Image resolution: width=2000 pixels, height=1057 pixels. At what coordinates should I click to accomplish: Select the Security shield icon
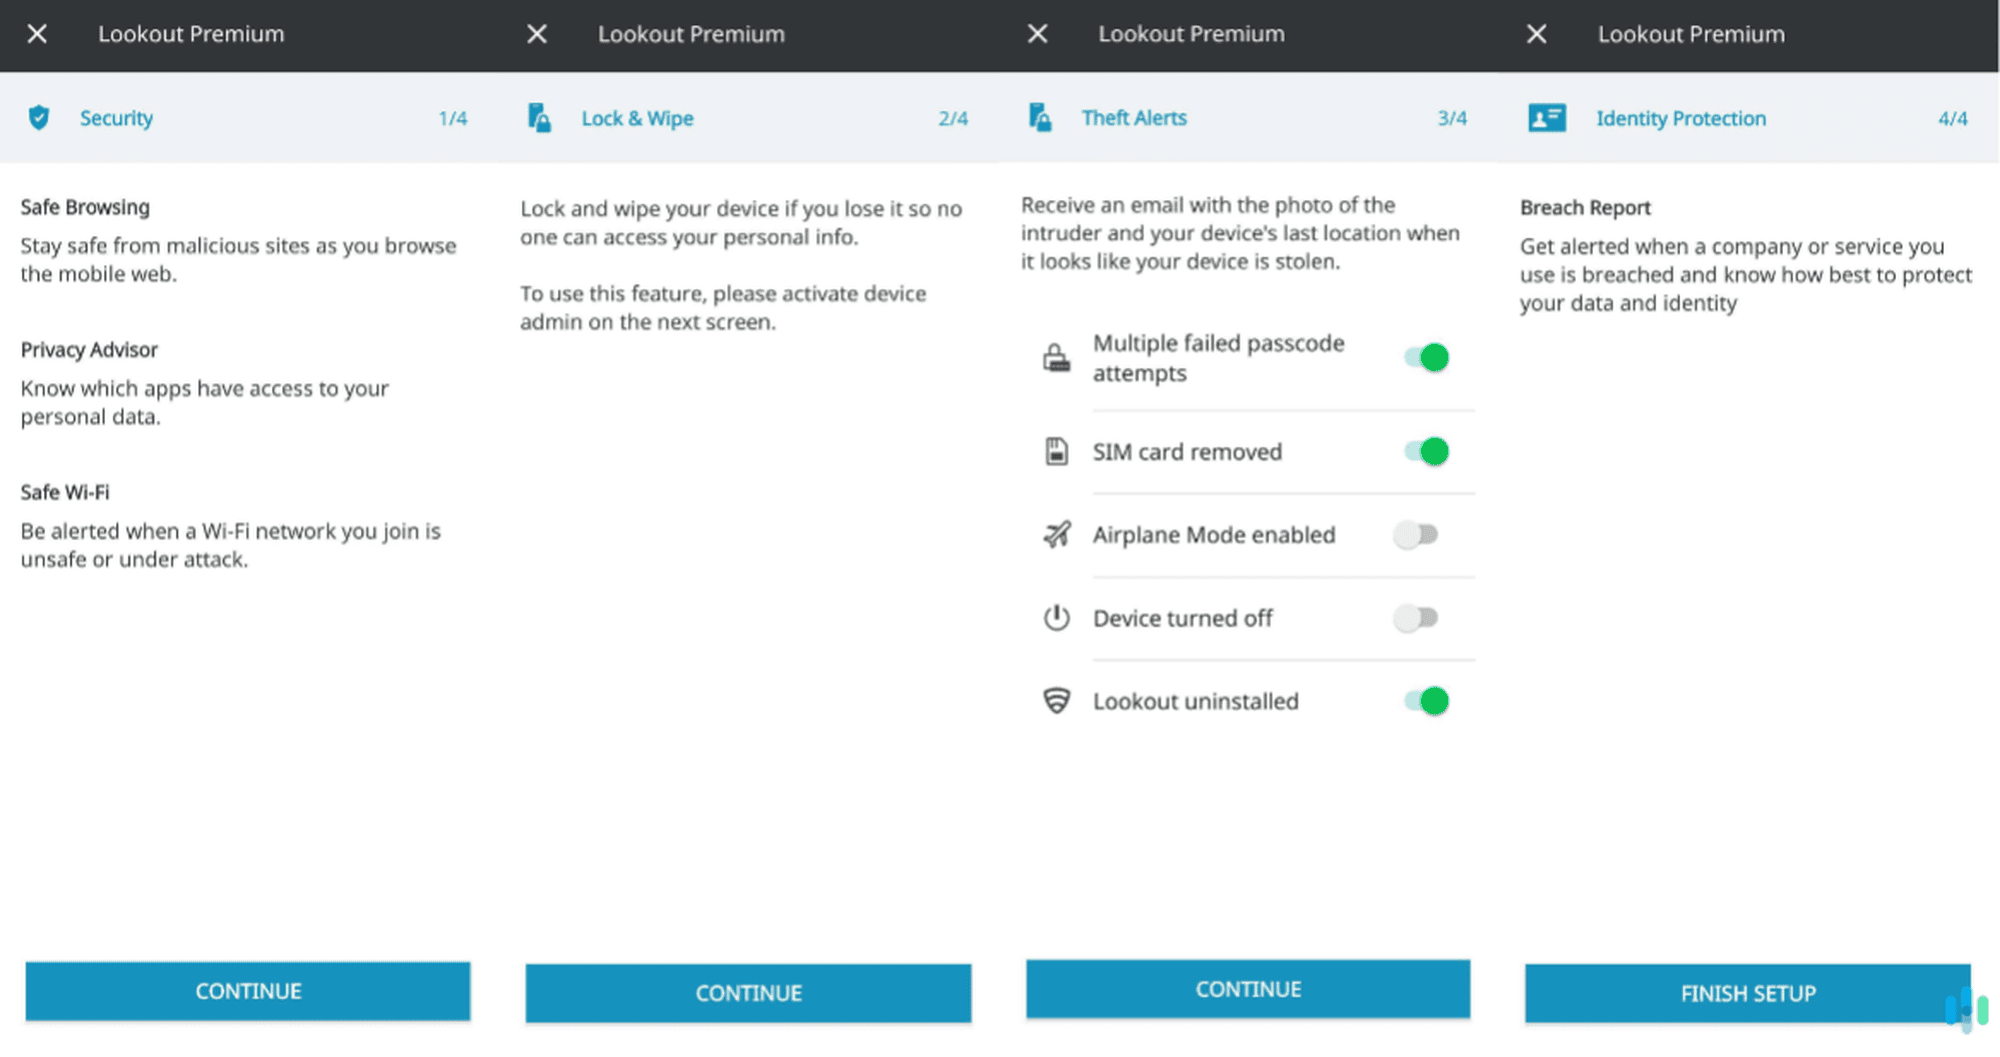click(x=39, y=118)
